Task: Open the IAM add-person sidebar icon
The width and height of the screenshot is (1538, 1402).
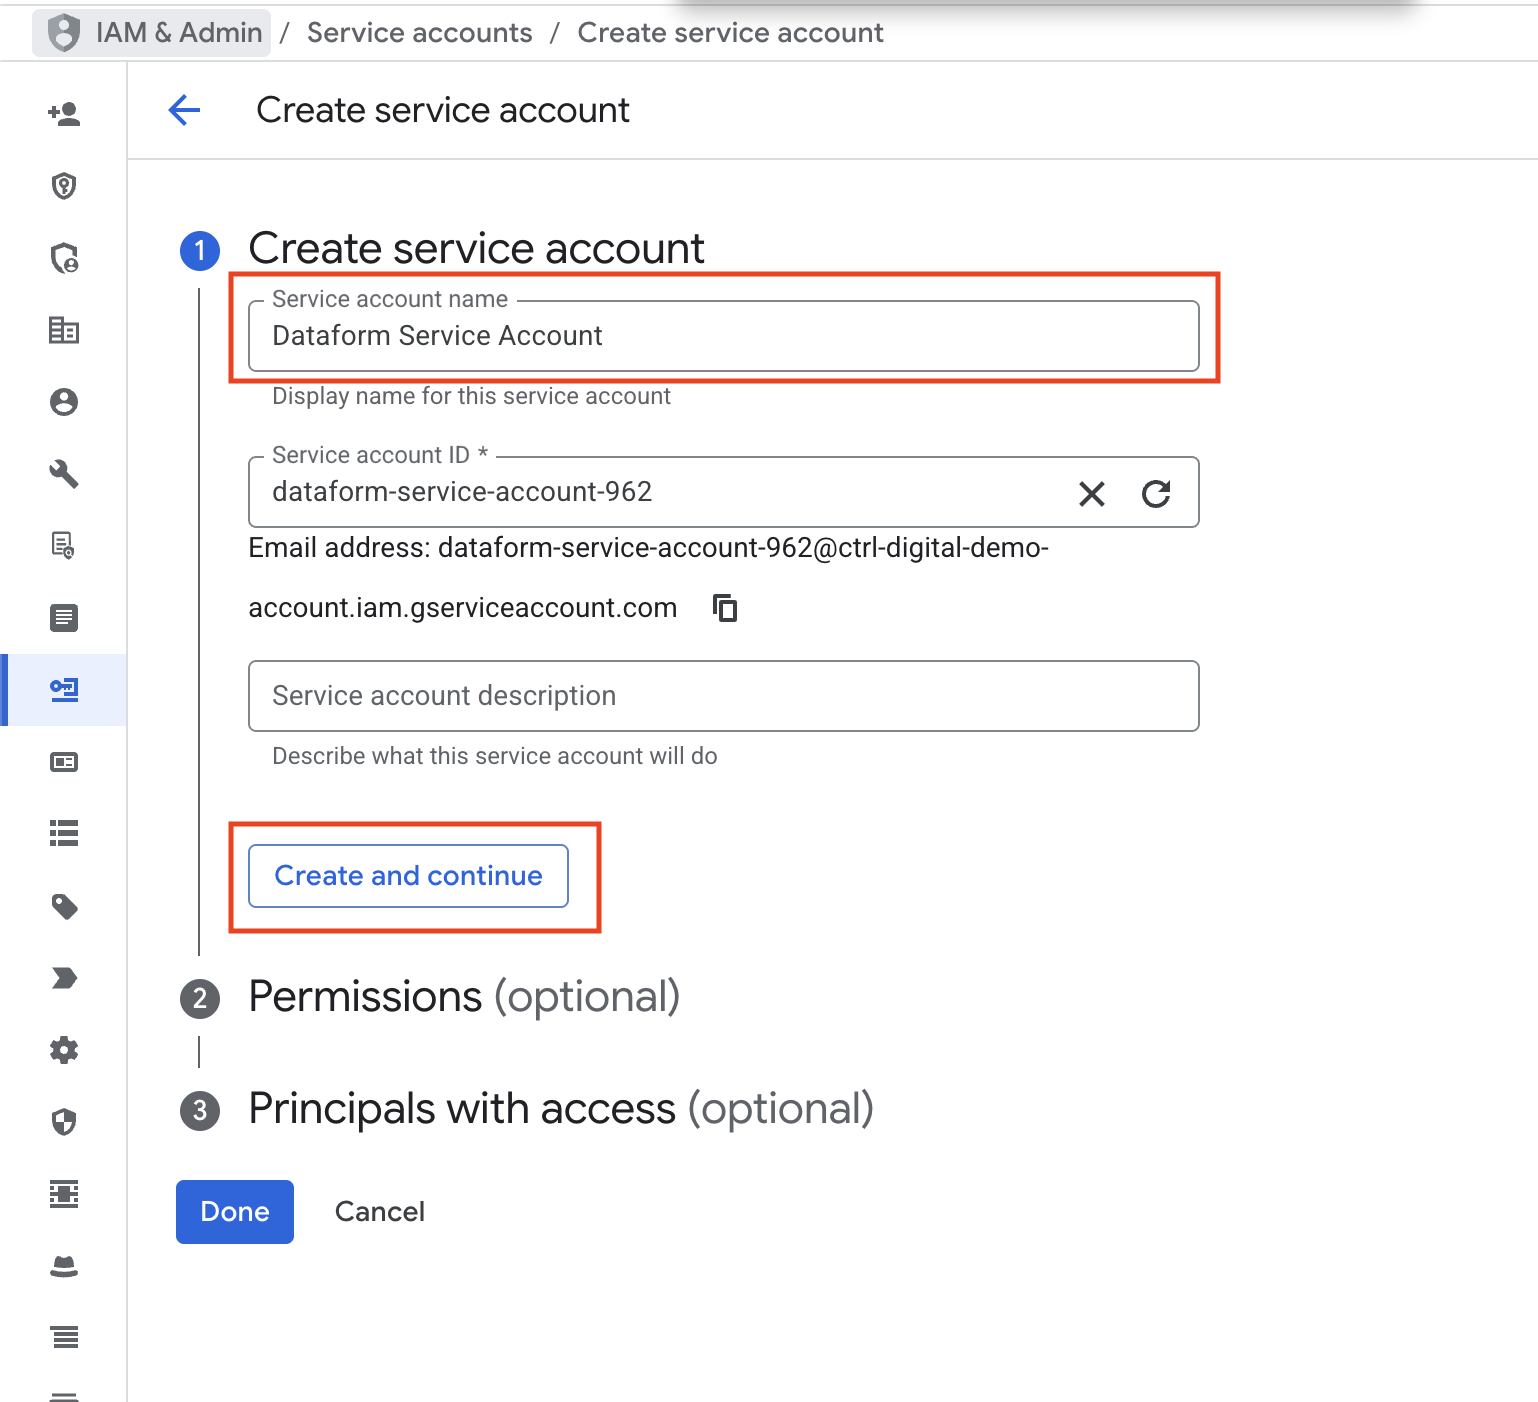Action: pyautogui.click(x=64, y=114)
